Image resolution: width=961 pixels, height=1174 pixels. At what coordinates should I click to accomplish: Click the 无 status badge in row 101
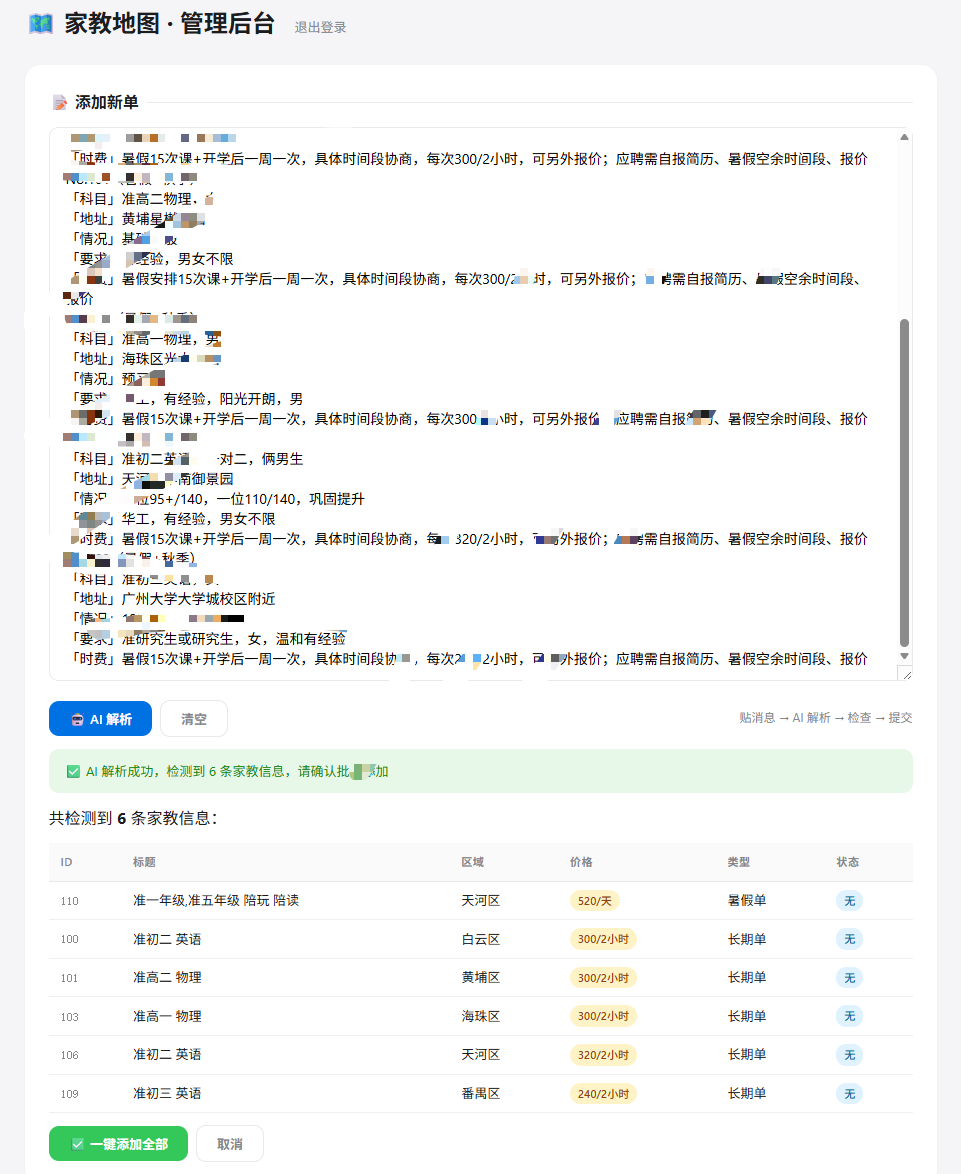[849, 978]
